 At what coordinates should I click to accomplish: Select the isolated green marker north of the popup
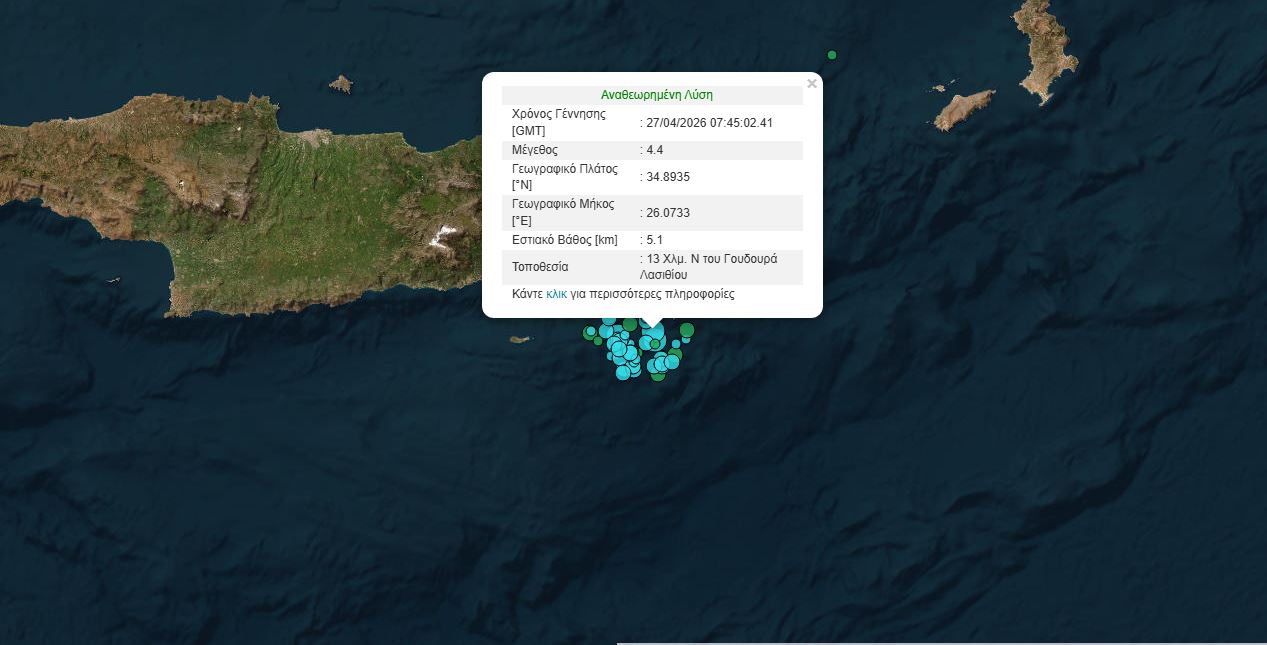[x=832, y=55]
